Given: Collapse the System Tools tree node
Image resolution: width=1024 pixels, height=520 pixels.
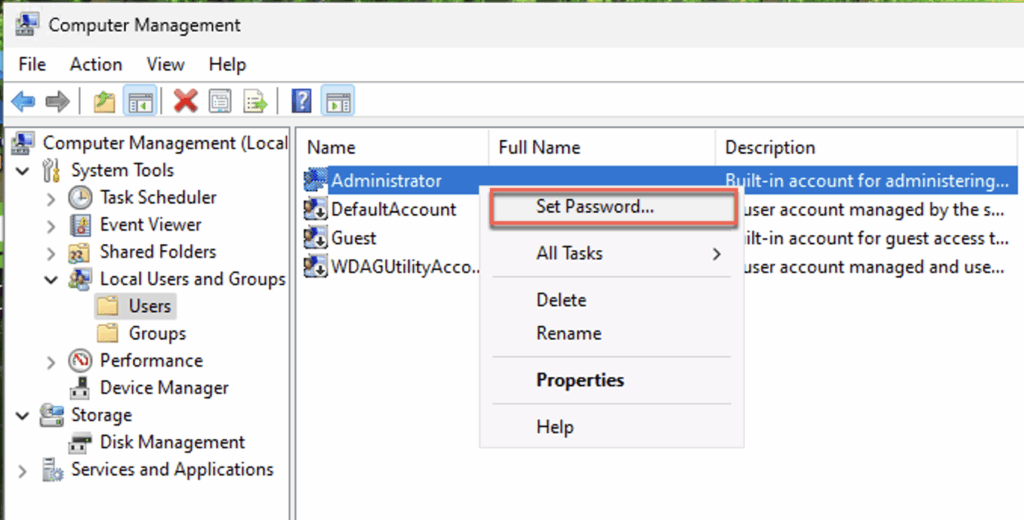Looking at the screenshot, I should click(23, 171).
